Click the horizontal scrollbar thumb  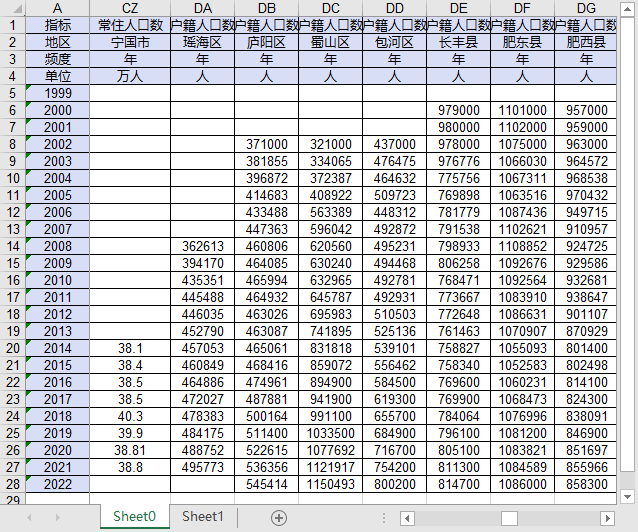coord(509,518)
